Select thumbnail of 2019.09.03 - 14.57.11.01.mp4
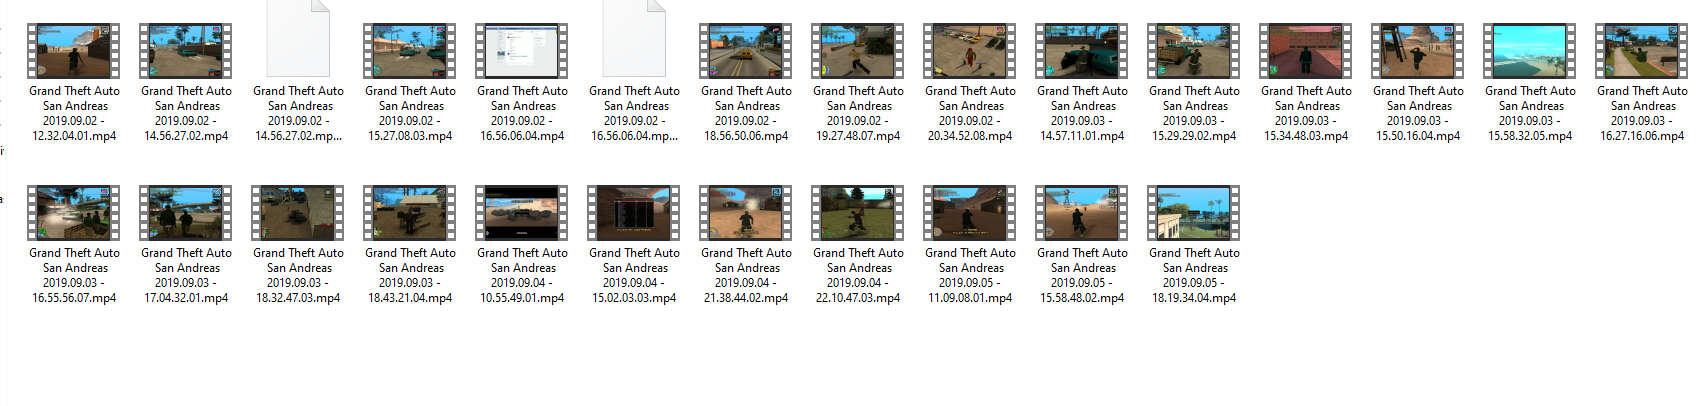Screen dimensions: 1703x406 pos(1082,51)
